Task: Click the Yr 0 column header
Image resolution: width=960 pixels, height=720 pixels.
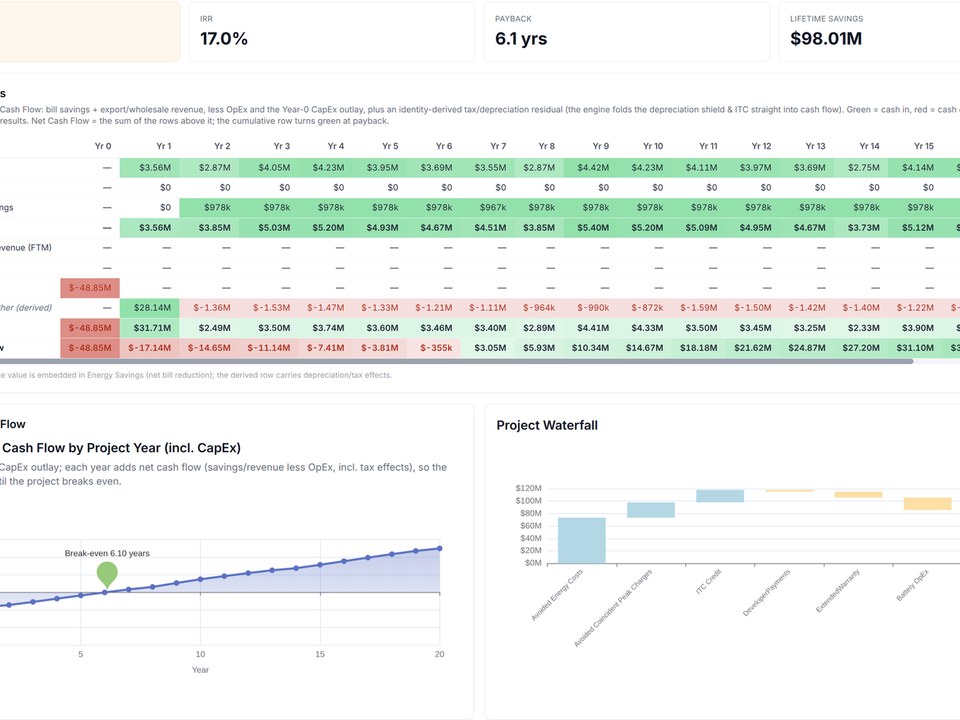Action: 103,146
